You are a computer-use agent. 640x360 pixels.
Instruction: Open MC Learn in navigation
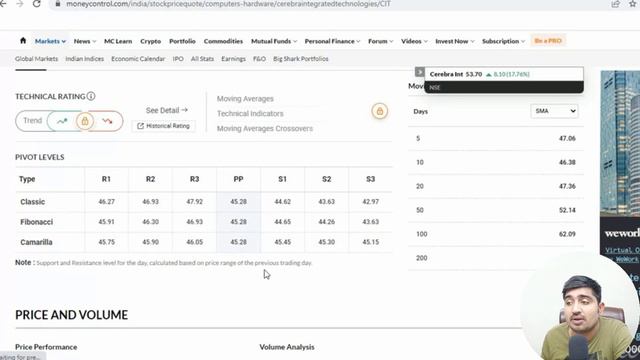click(x=118, y=41)
